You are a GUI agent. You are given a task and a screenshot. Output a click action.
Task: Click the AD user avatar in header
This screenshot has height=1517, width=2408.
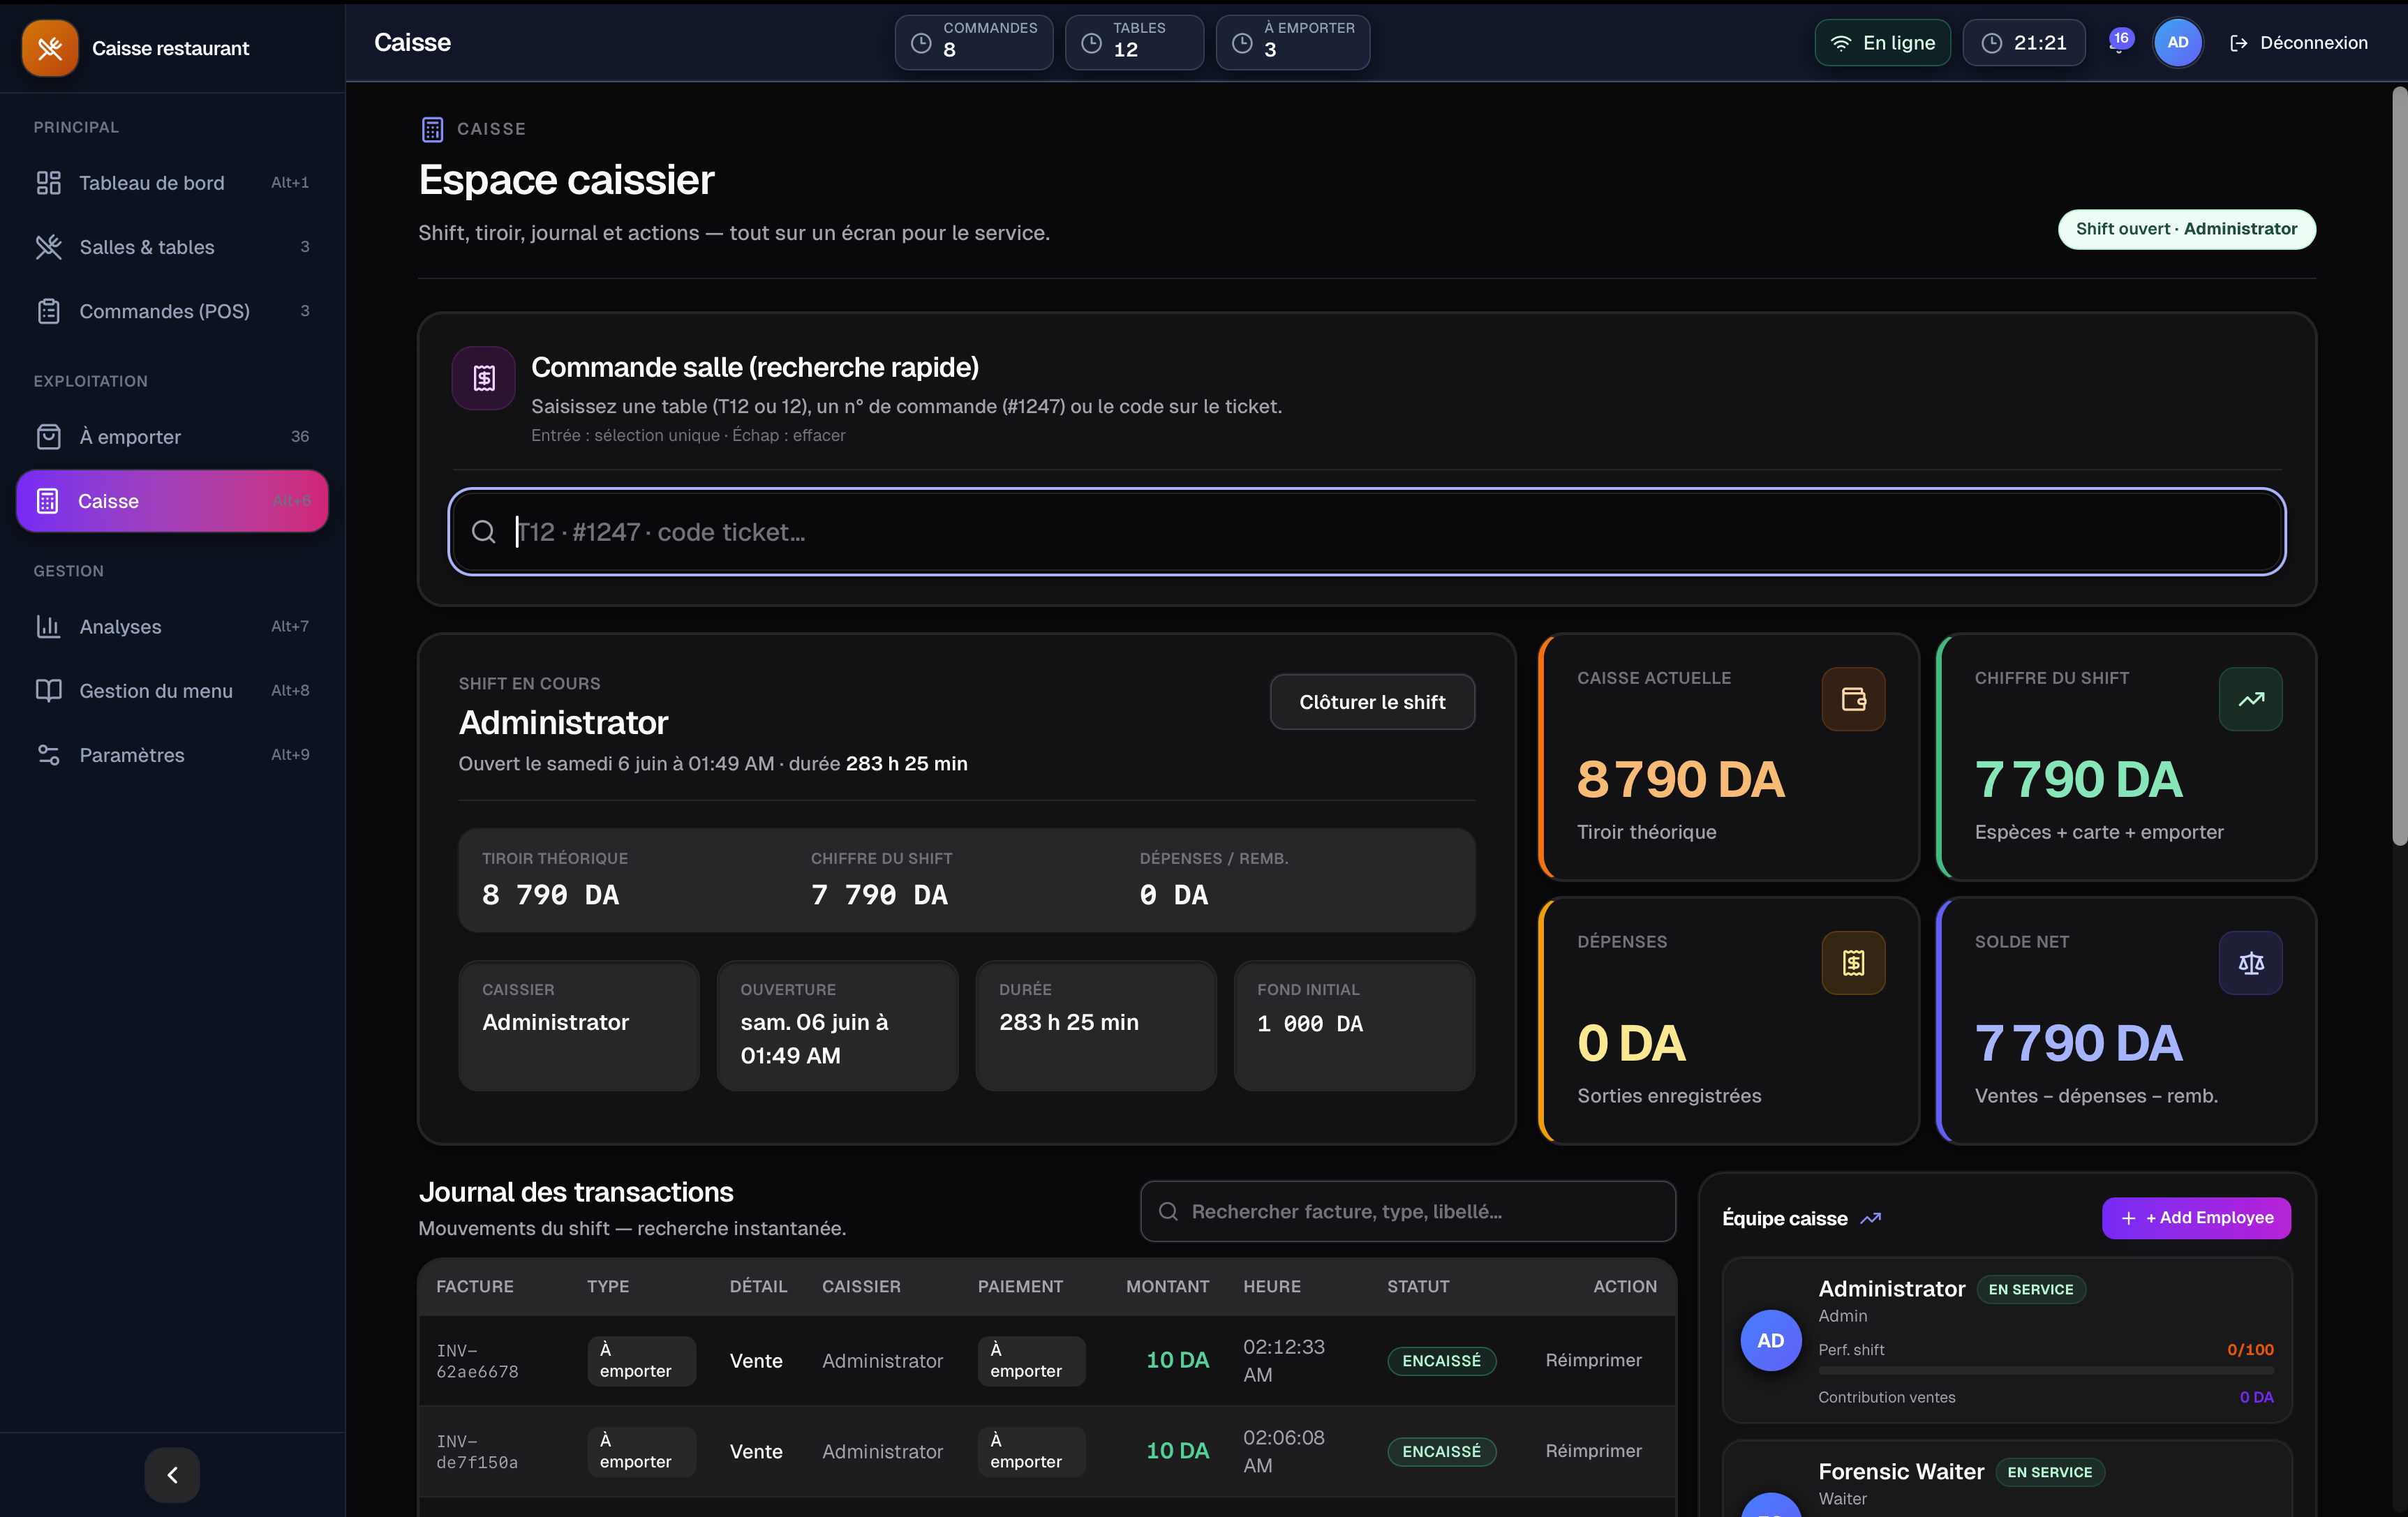point(2178,43)
